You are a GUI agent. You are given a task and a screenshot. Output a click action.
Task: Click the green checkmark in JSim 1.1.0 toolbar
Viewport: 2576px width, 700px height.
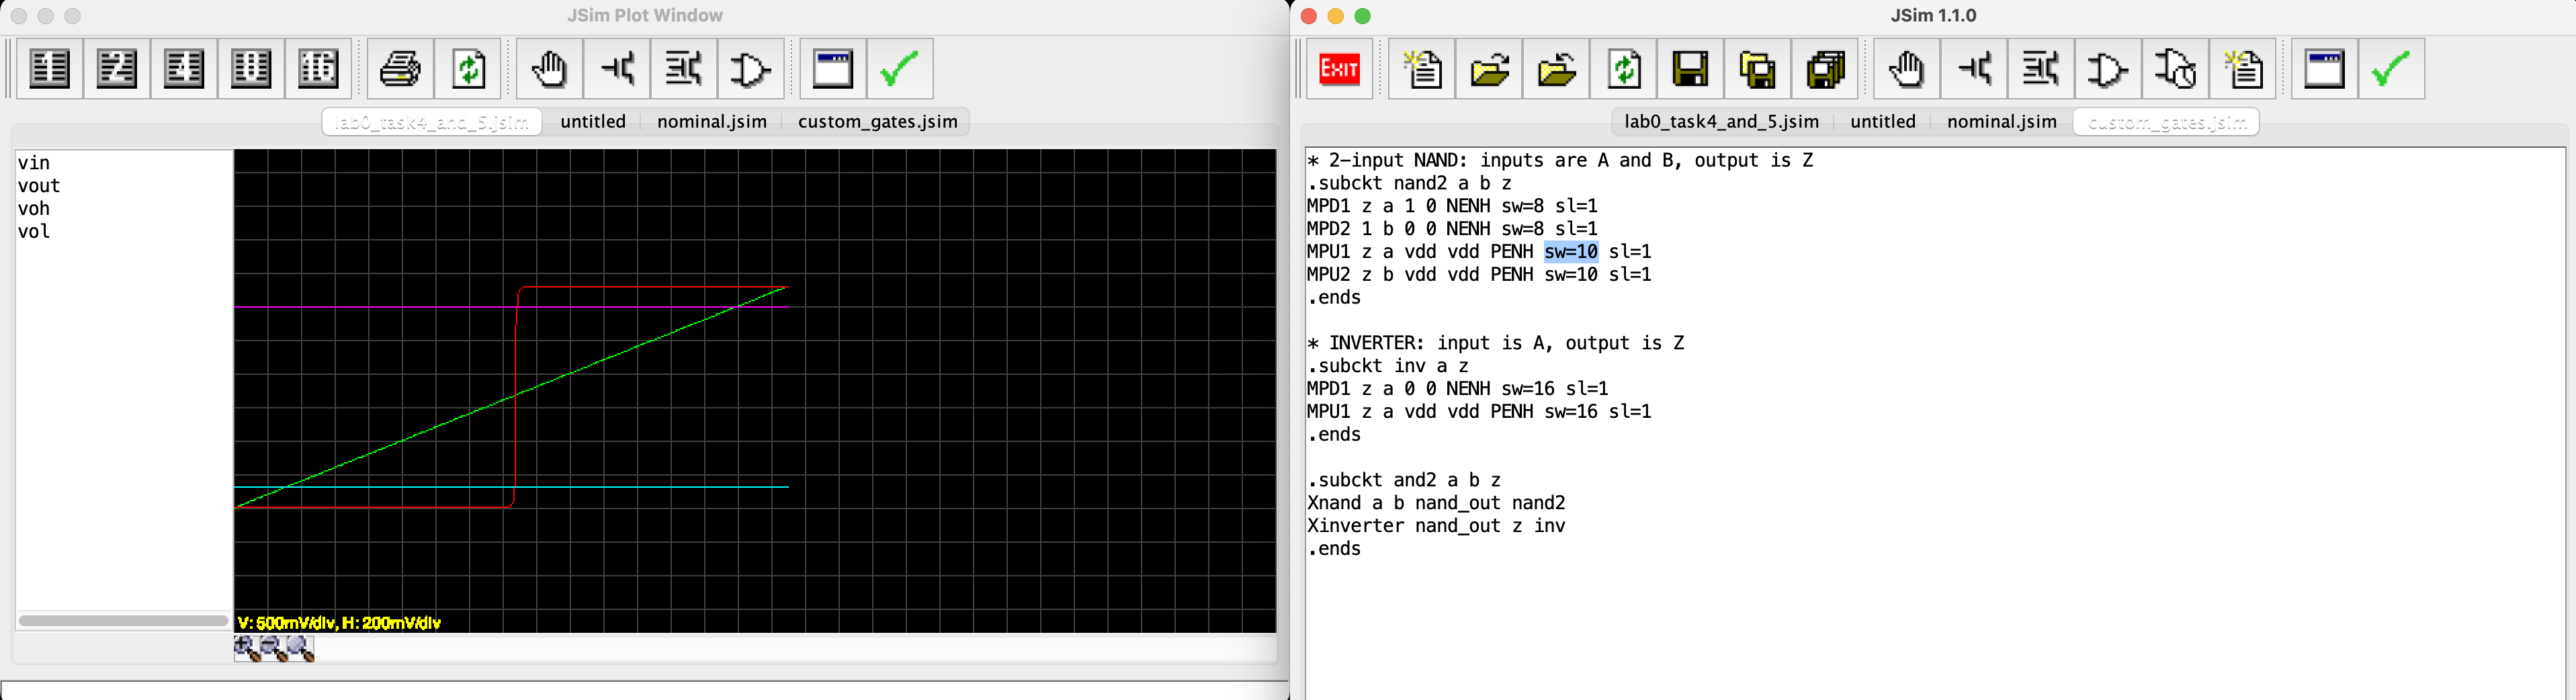coord(2390,69)
